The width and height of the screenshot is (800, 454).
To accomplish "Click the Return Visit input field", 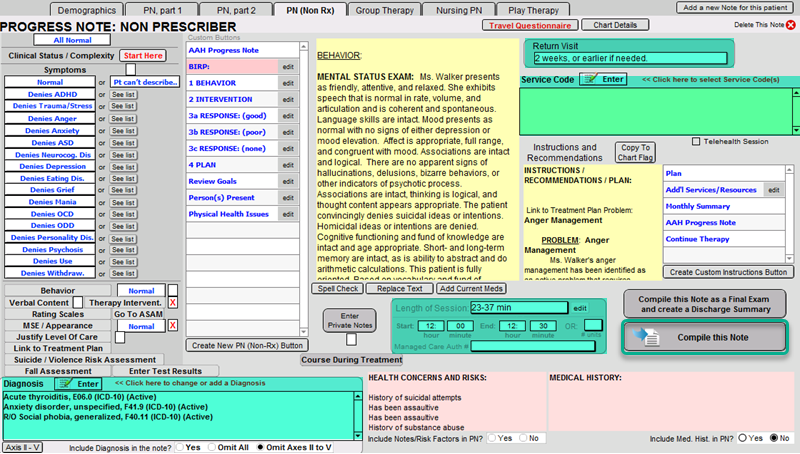I will coord(630,58).
